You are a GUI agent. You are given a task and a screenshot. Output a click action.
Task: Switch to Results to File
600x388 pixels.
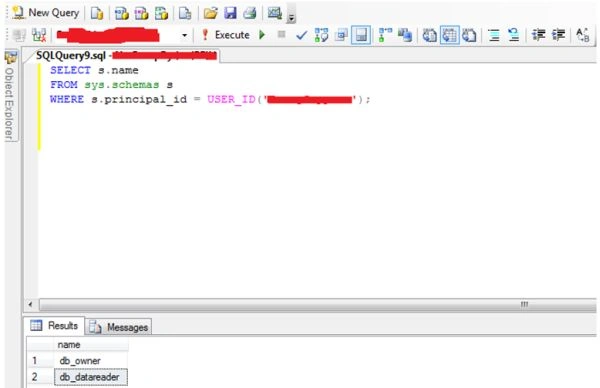click(x=469, y=36)
